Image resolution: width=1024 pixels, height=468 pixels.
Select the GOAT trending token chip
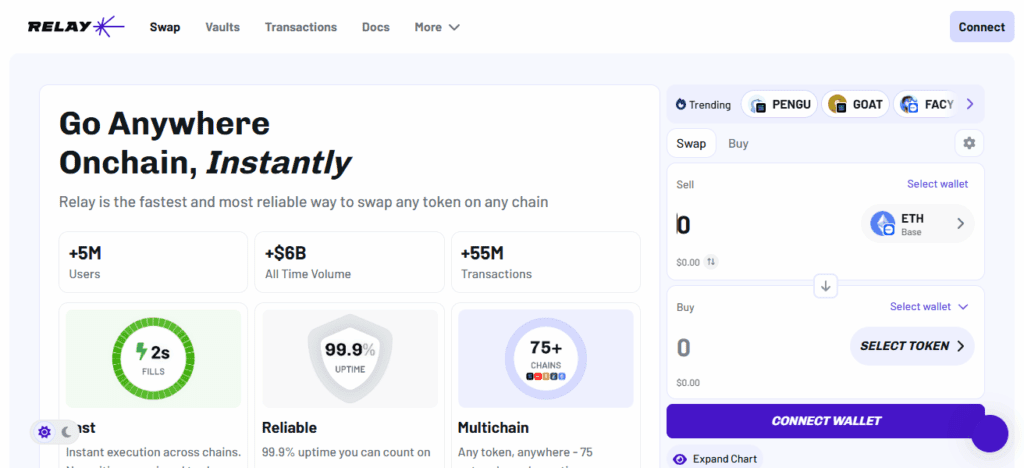pos(855,104)
